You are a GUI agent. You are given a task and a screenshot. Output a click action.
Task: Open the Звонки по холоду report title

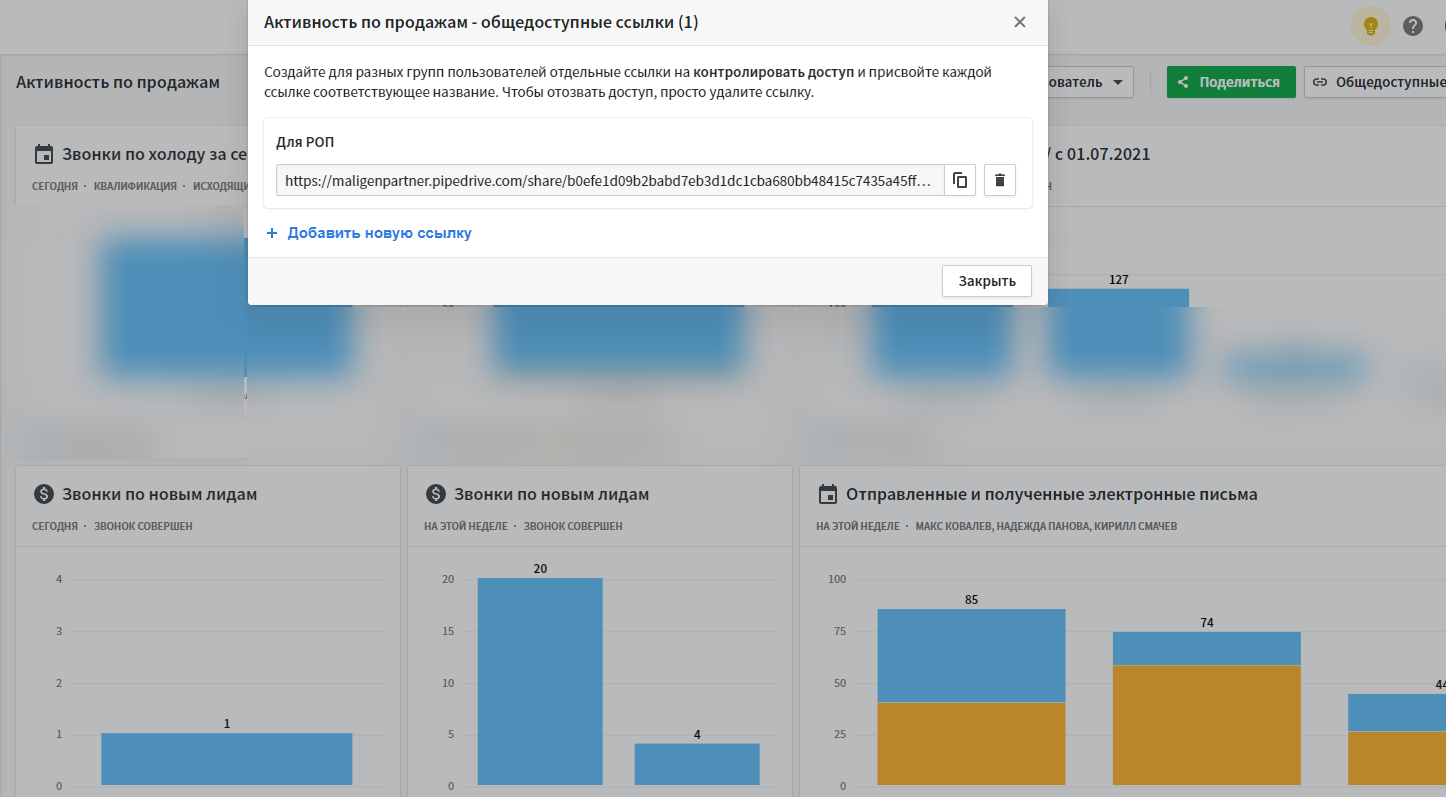(155, 154)
